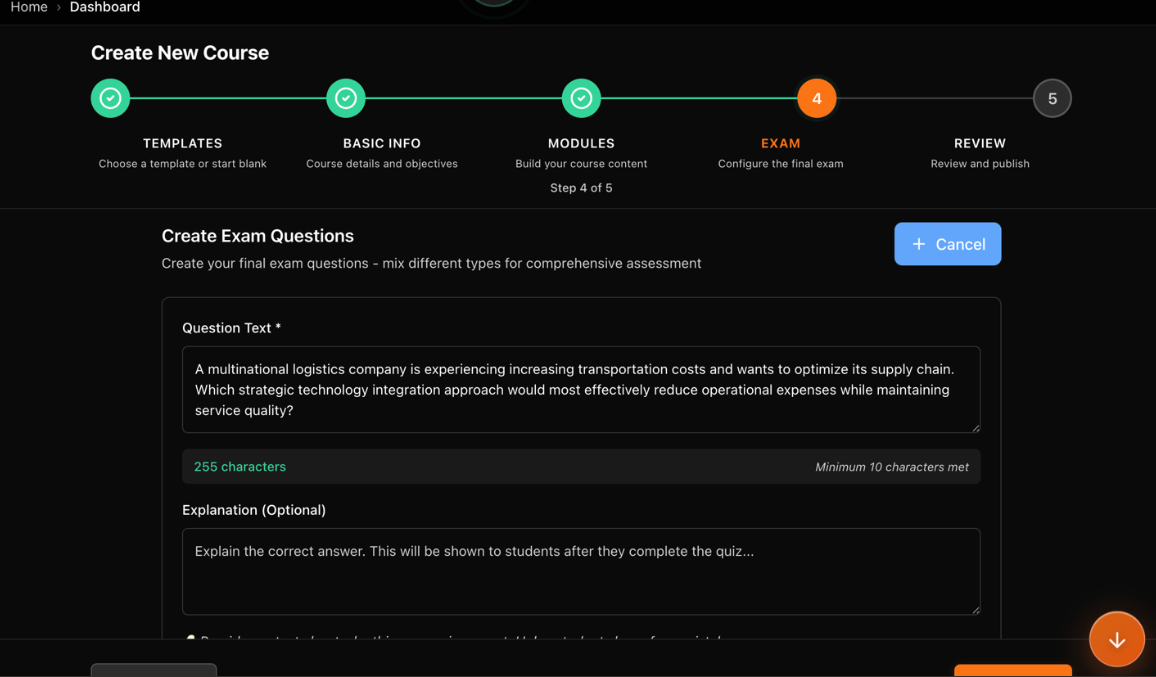Click the Cancel button
This screenshot has height=677, width=1156.
[x=948, y=243]
